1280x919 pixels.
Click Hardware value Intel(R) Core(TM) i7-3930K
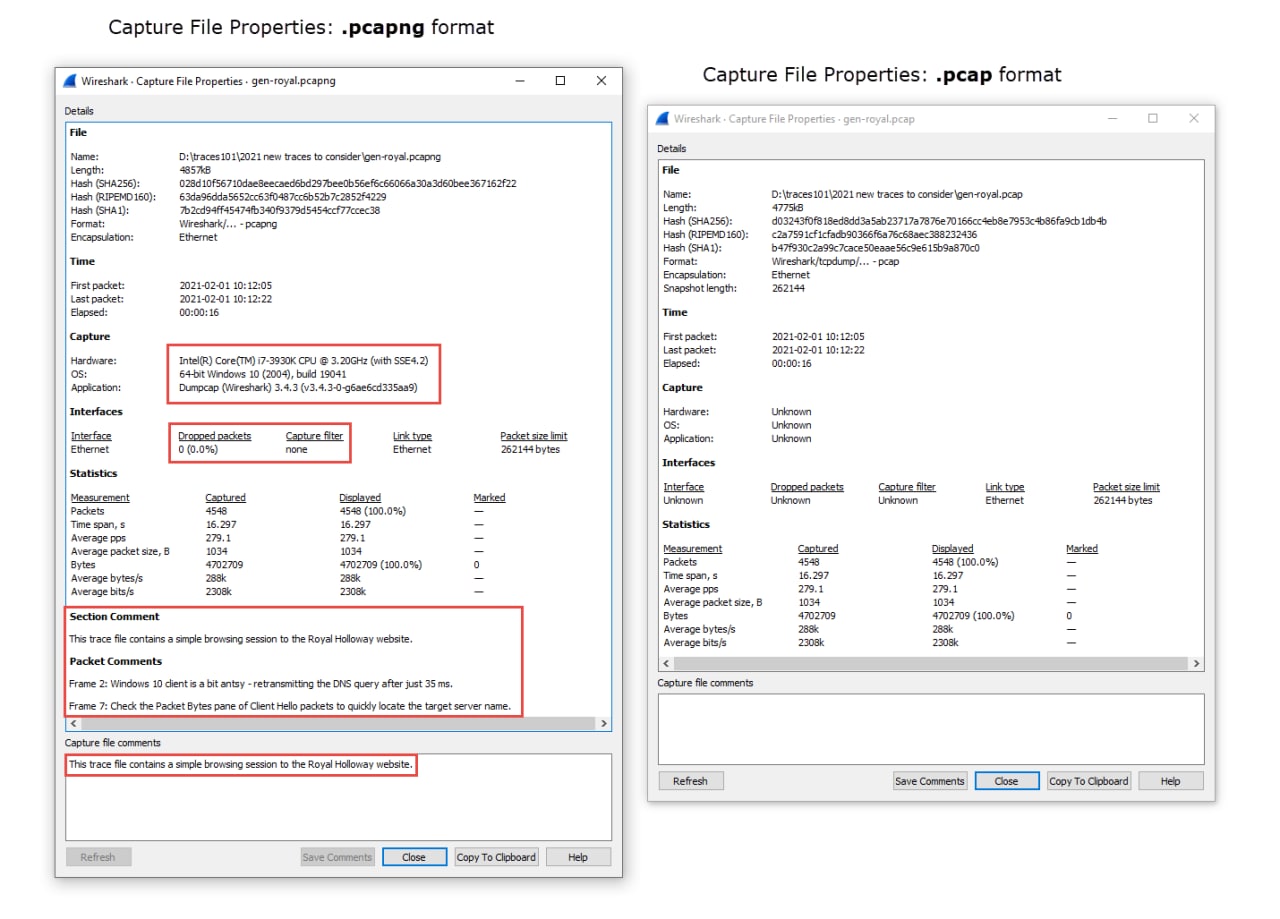(x=303, y=360)
